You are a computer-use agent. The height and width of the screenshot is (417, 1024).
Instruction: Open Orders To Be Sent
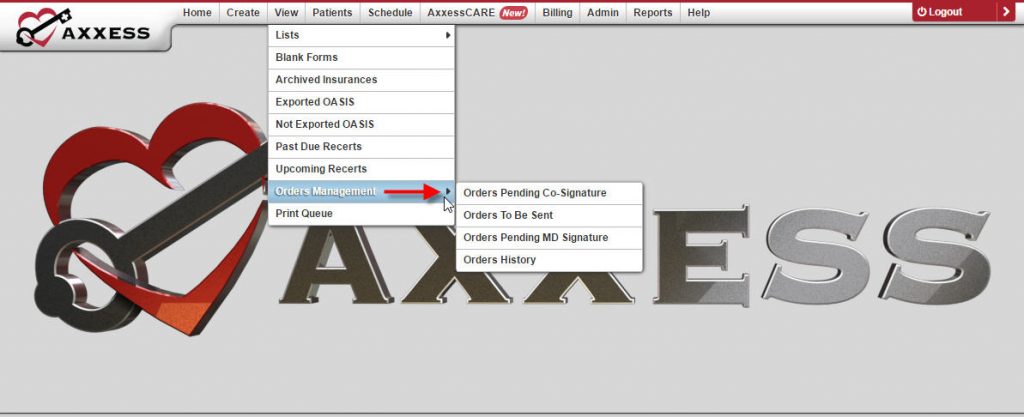(x=549, y=215)
